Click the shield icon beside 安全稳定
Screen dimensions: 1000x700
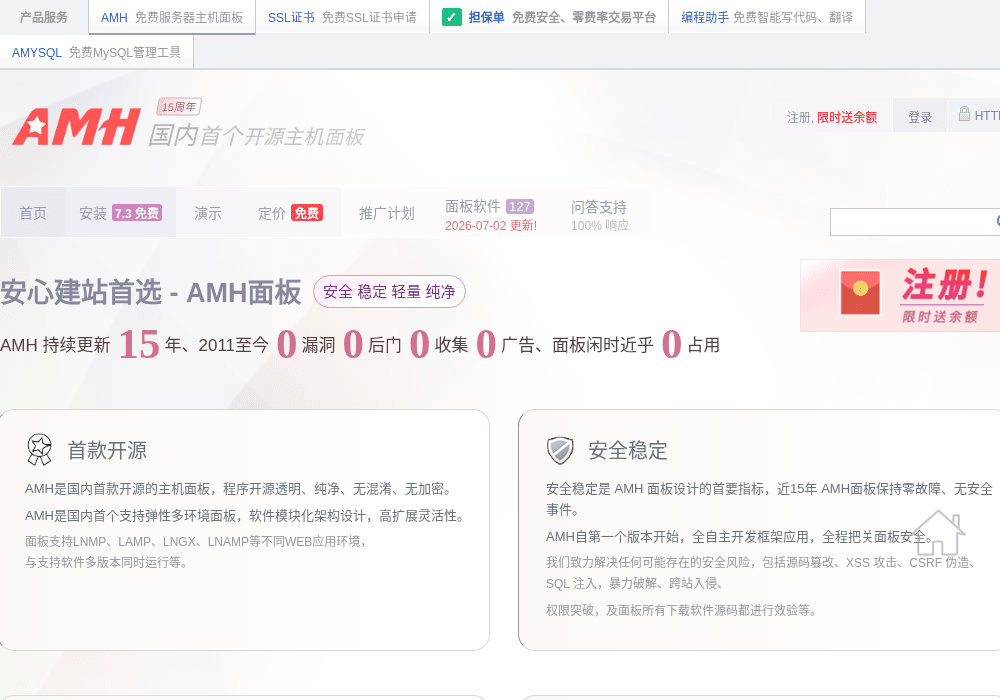click(x=560, y=450)
